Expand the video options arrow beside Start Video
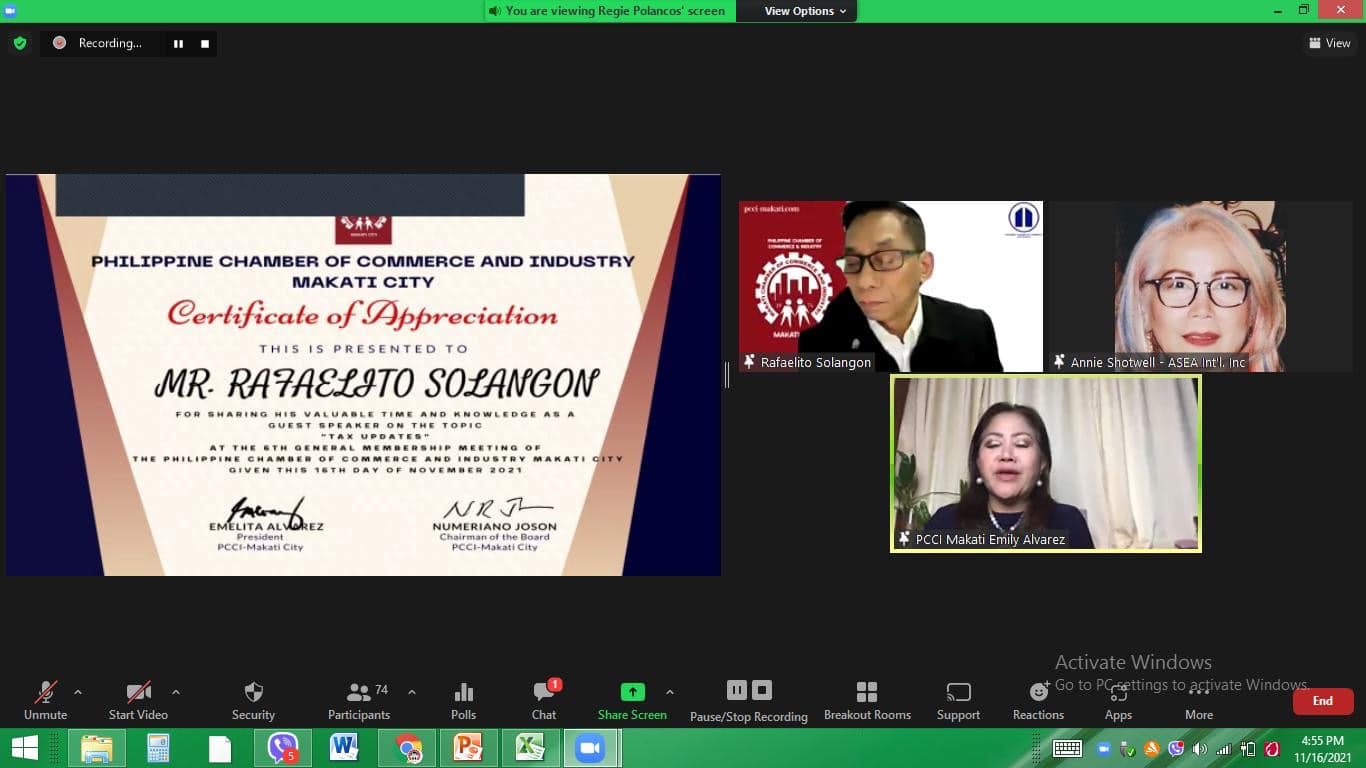Screen dimensions: 1366x768 click(176, 692)
